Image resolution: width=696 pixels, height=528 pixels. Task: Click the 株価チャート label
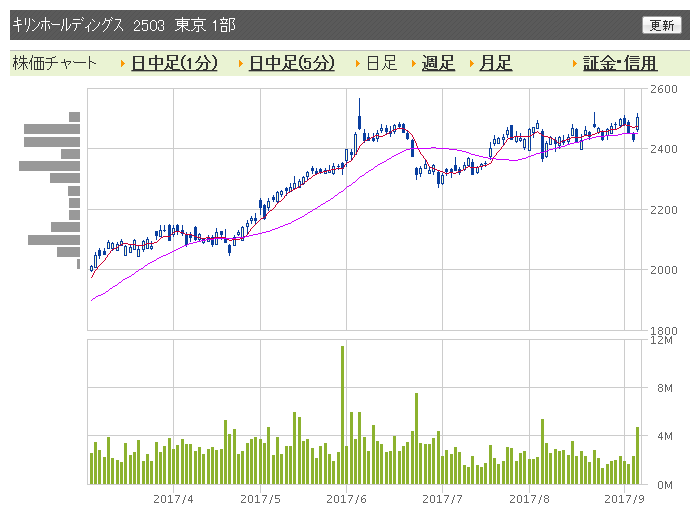(x=54, y=63)
